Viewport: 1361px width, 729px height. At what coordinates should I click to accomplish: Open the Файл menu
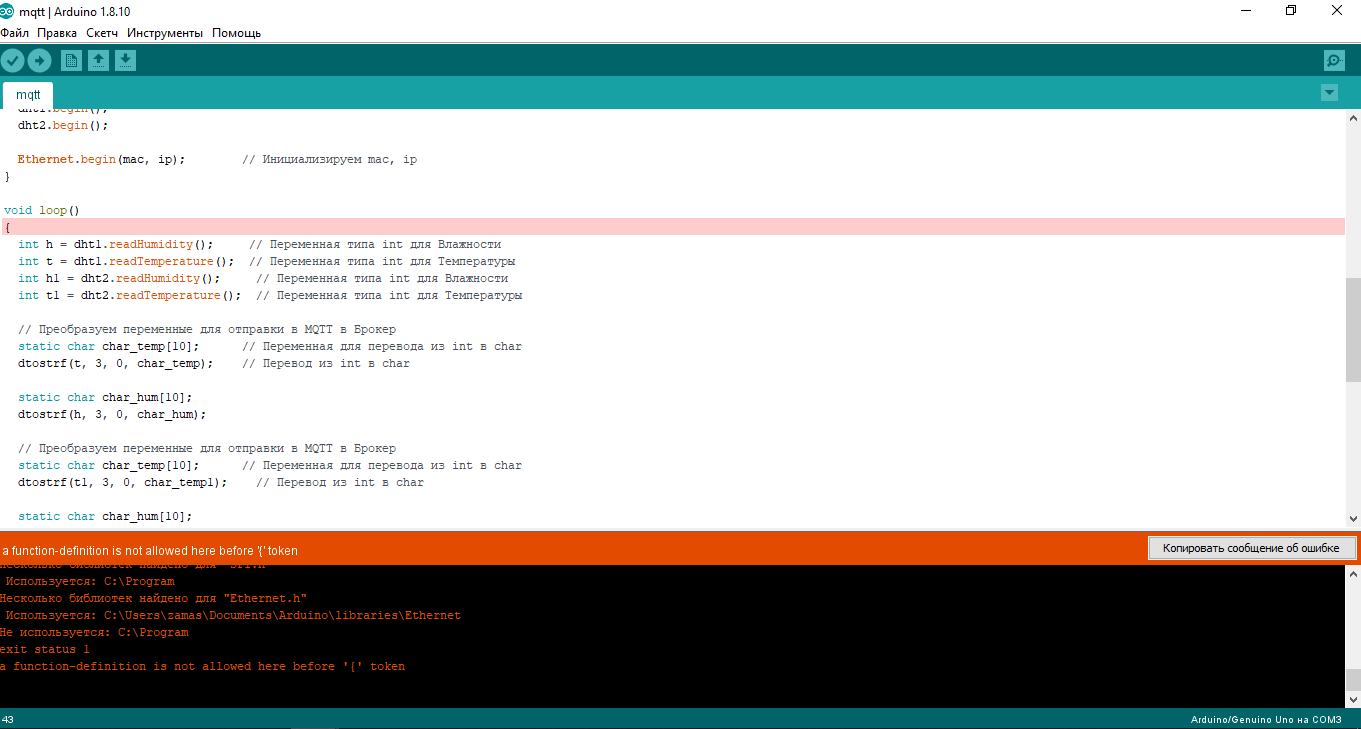tap(14, 32)
